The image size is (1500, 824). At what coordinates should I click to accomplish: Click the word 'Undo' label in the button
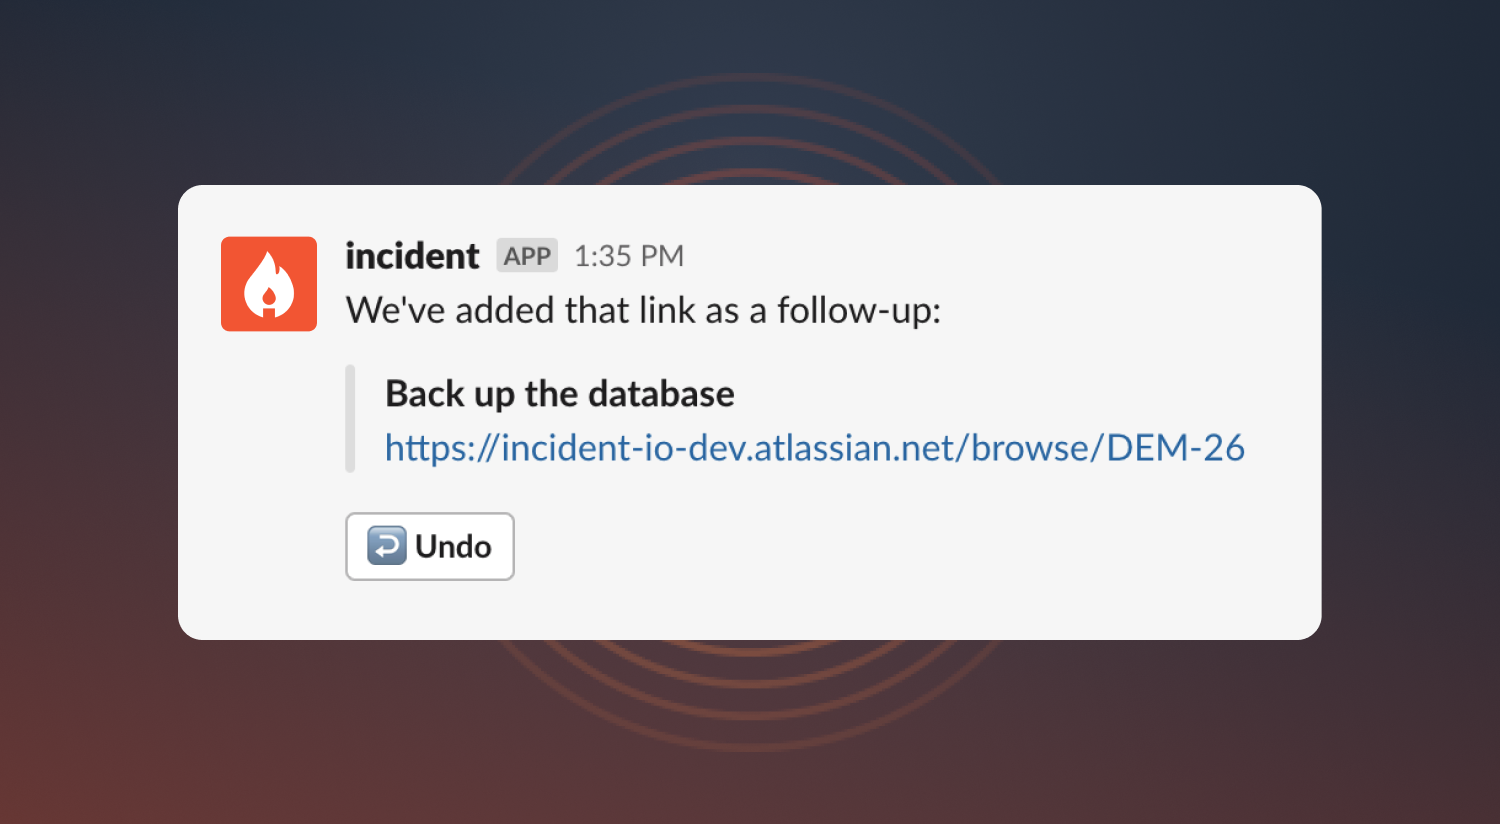pos(453,547)
